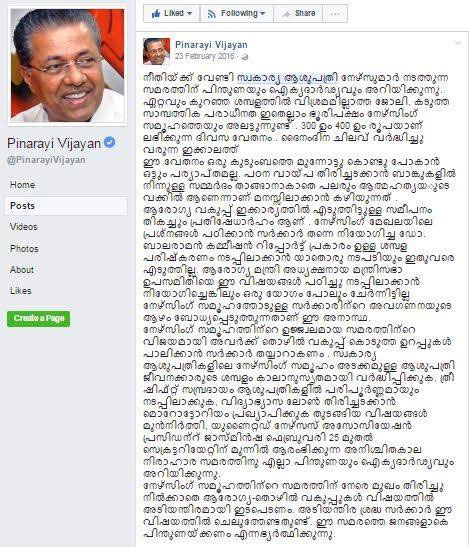Open the Home section in the sidebar
Viewport: 469px width, 547px height.
(22, 185)
